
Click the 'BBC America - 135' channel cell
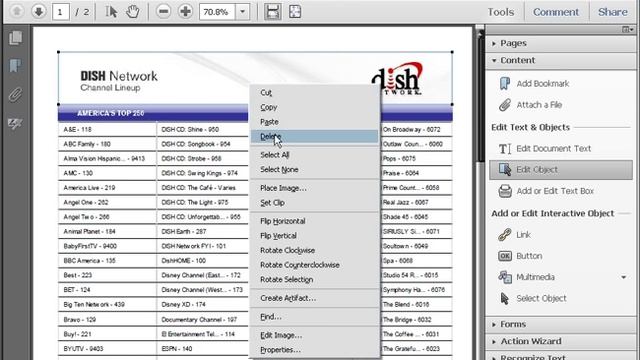[x=107, y=261]
